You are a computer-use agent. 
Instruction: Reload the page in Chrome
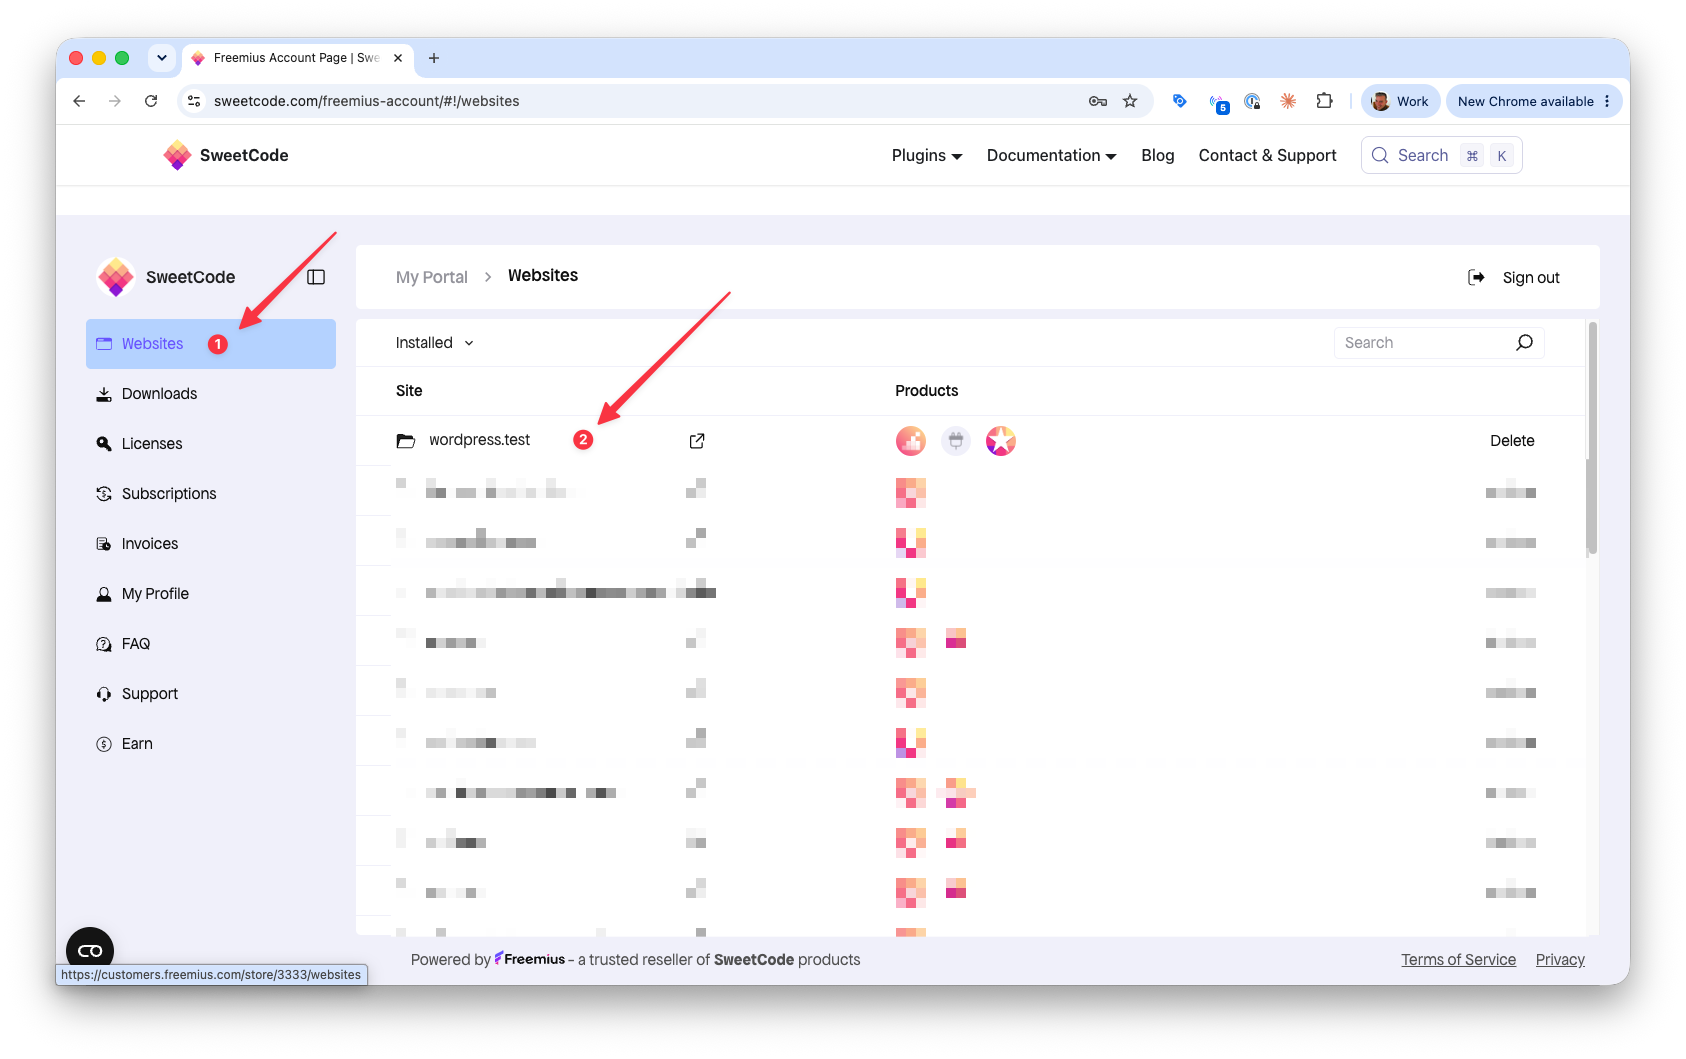tap(151, 101)
